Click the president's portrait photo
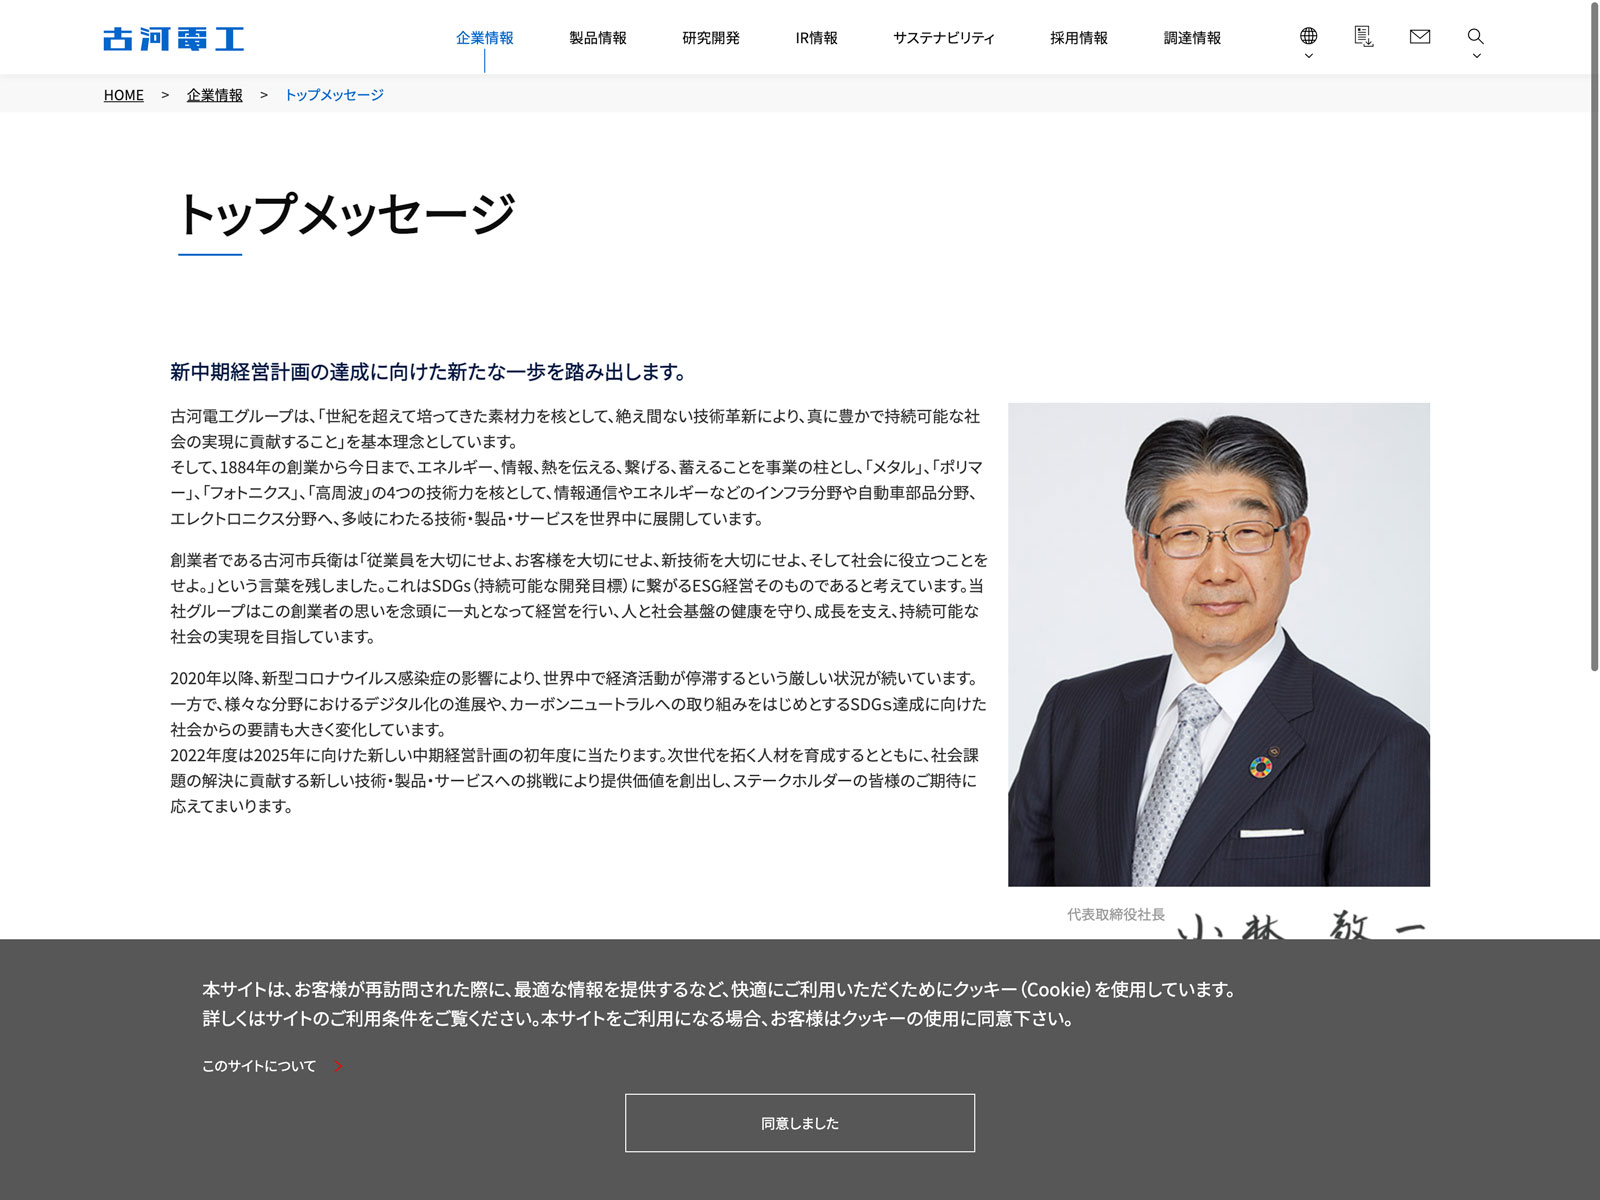This screenshot has width=1600, height=1200. (x=1218, y=644)
